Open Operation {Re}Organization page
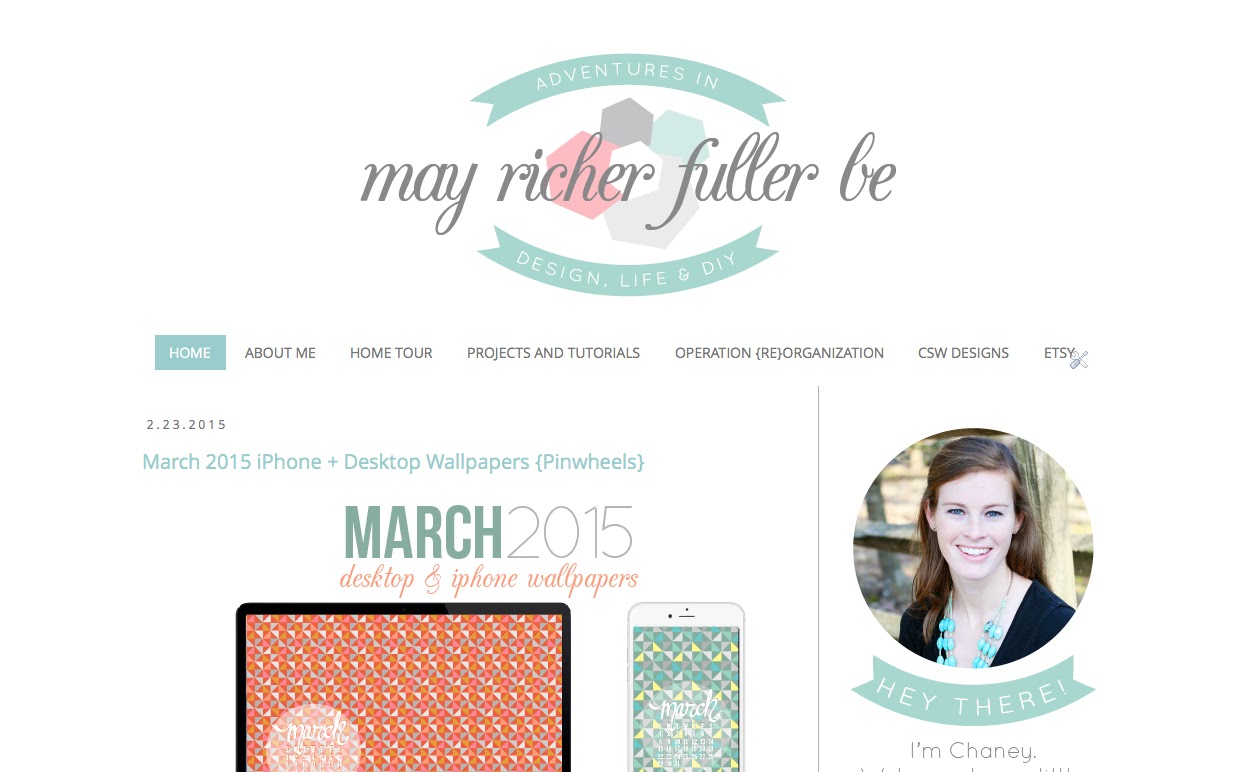 pos(779,353)
